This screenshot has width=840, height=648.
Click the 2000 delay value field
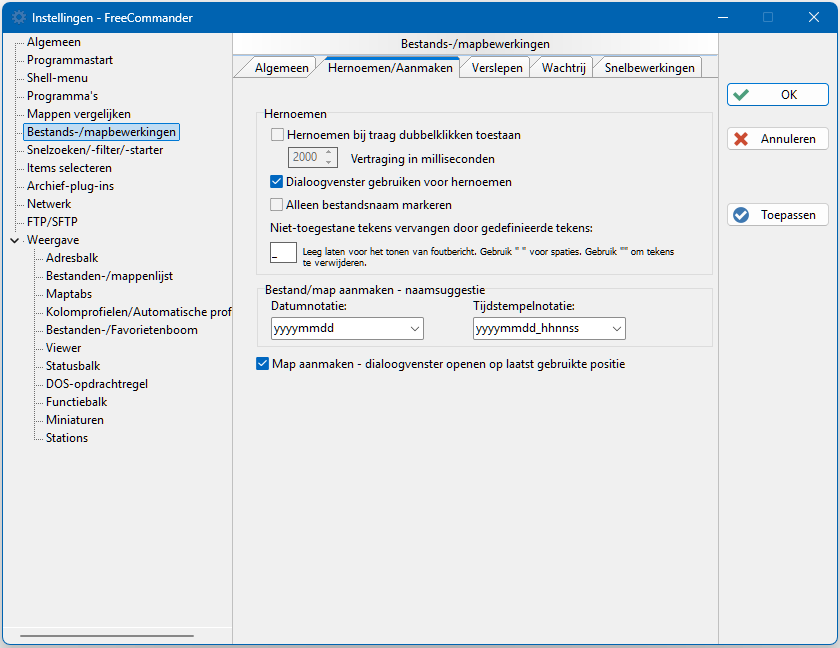pyautogui.click(x=306, y=157)
